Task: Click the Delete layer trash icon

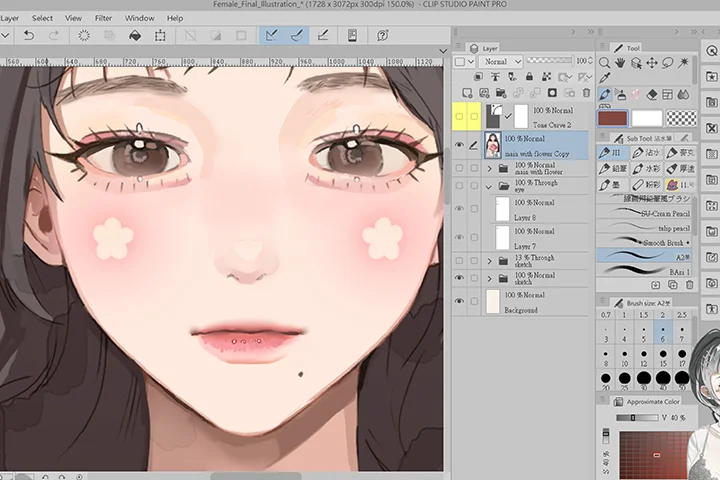Action: [586, 93]
